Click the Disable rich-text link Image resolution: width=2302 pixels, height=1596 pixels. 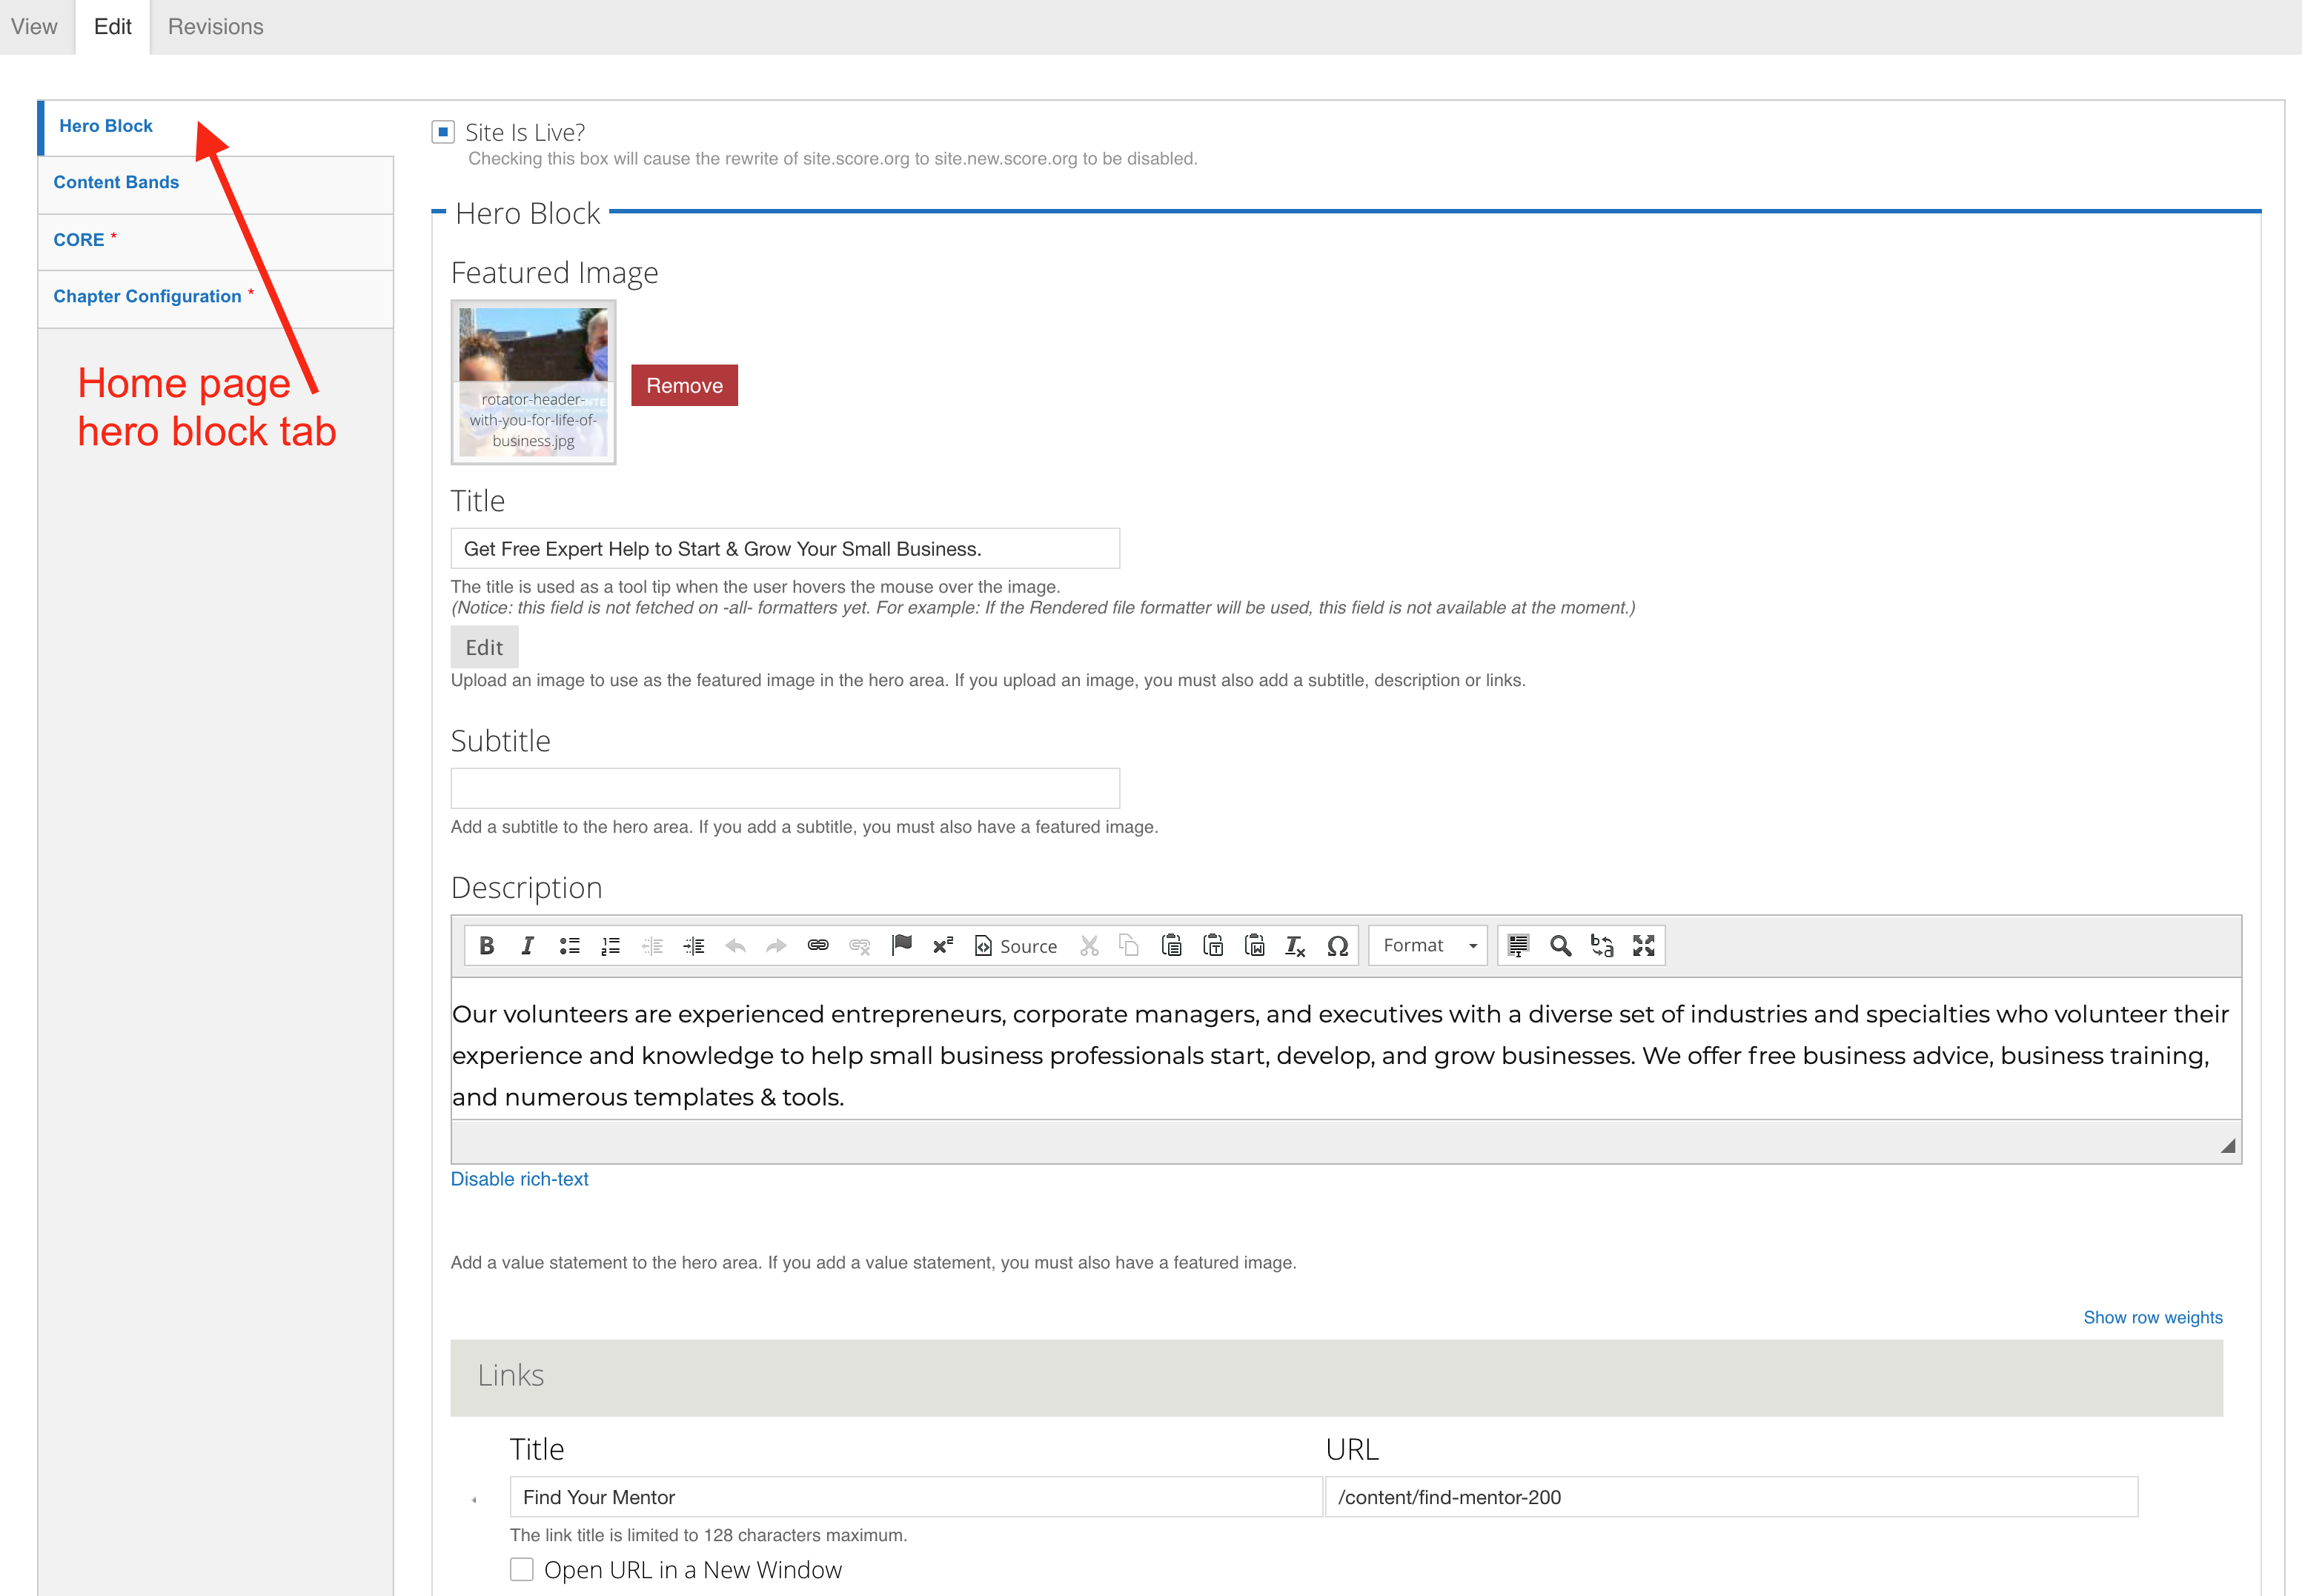click(519, 1179)
